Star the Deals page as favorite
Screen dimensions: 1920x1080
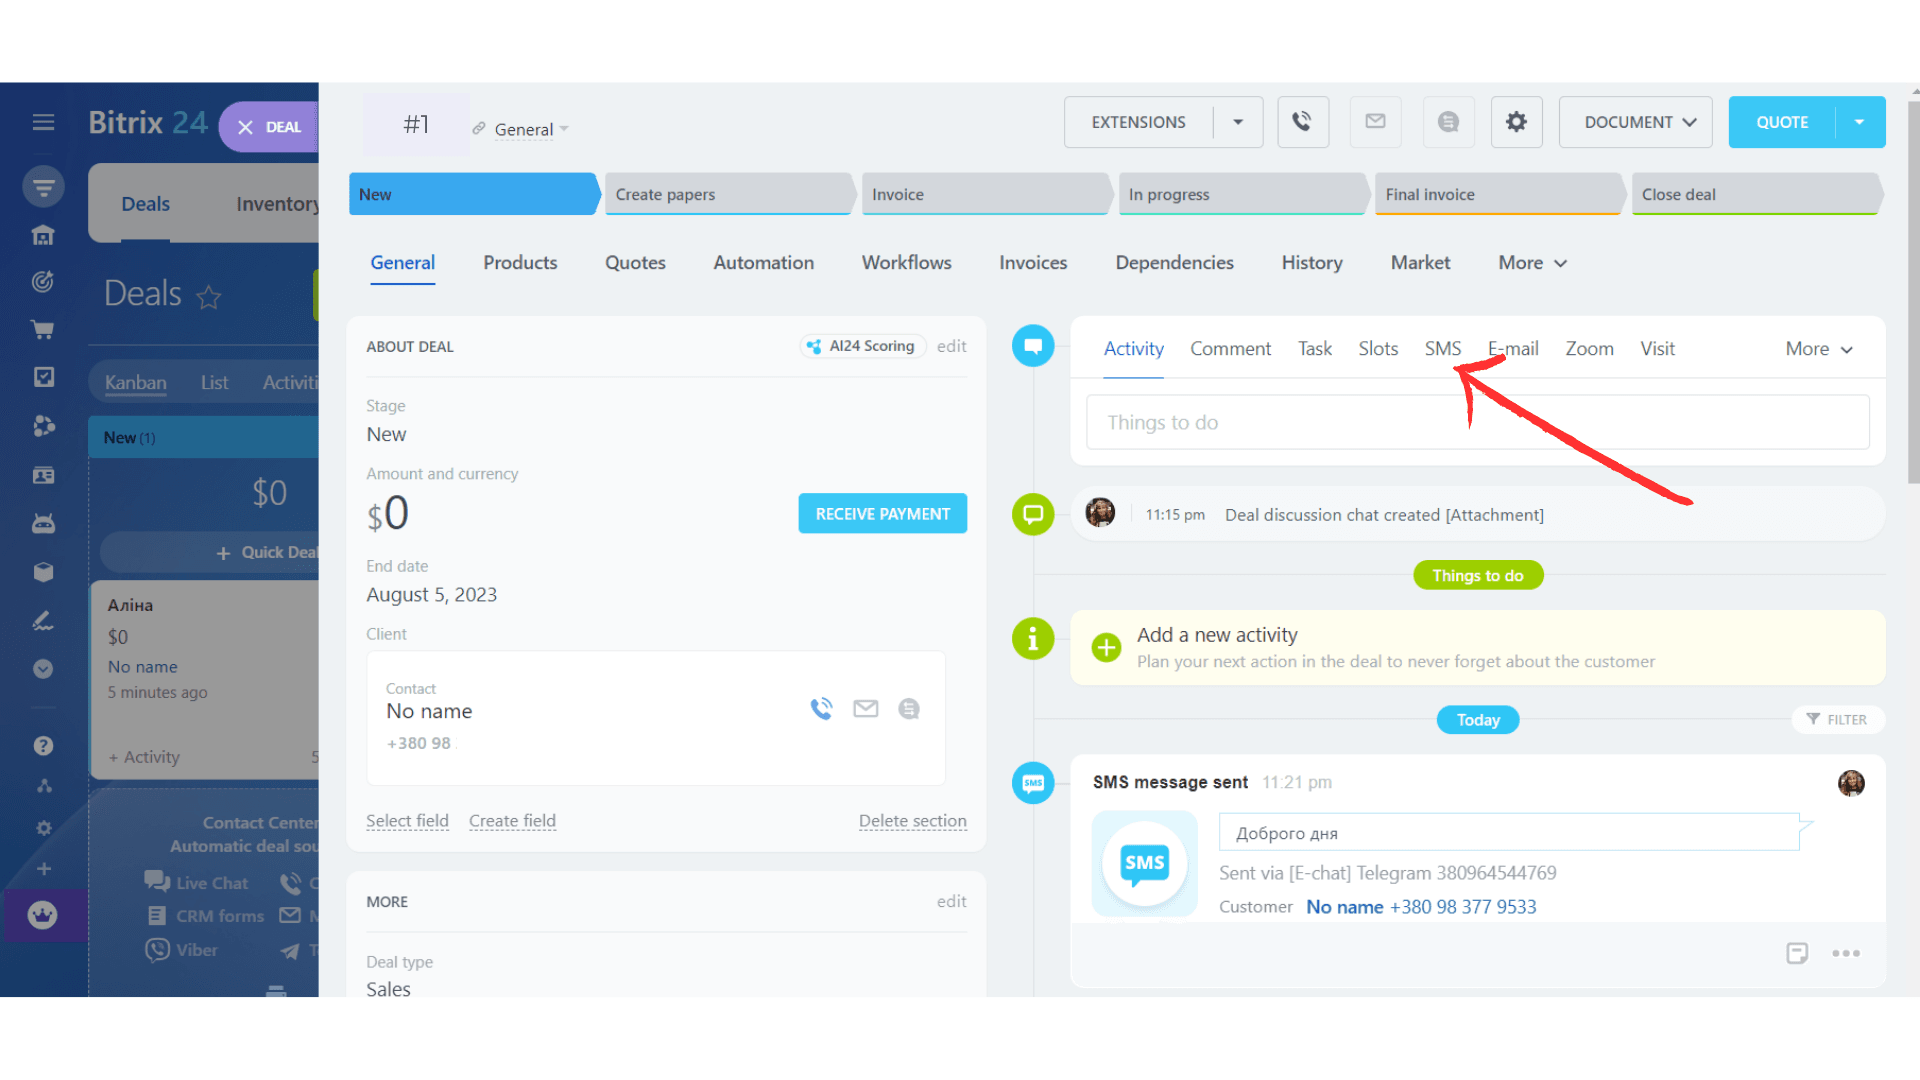pyautogui.click(x=208, y=296)
